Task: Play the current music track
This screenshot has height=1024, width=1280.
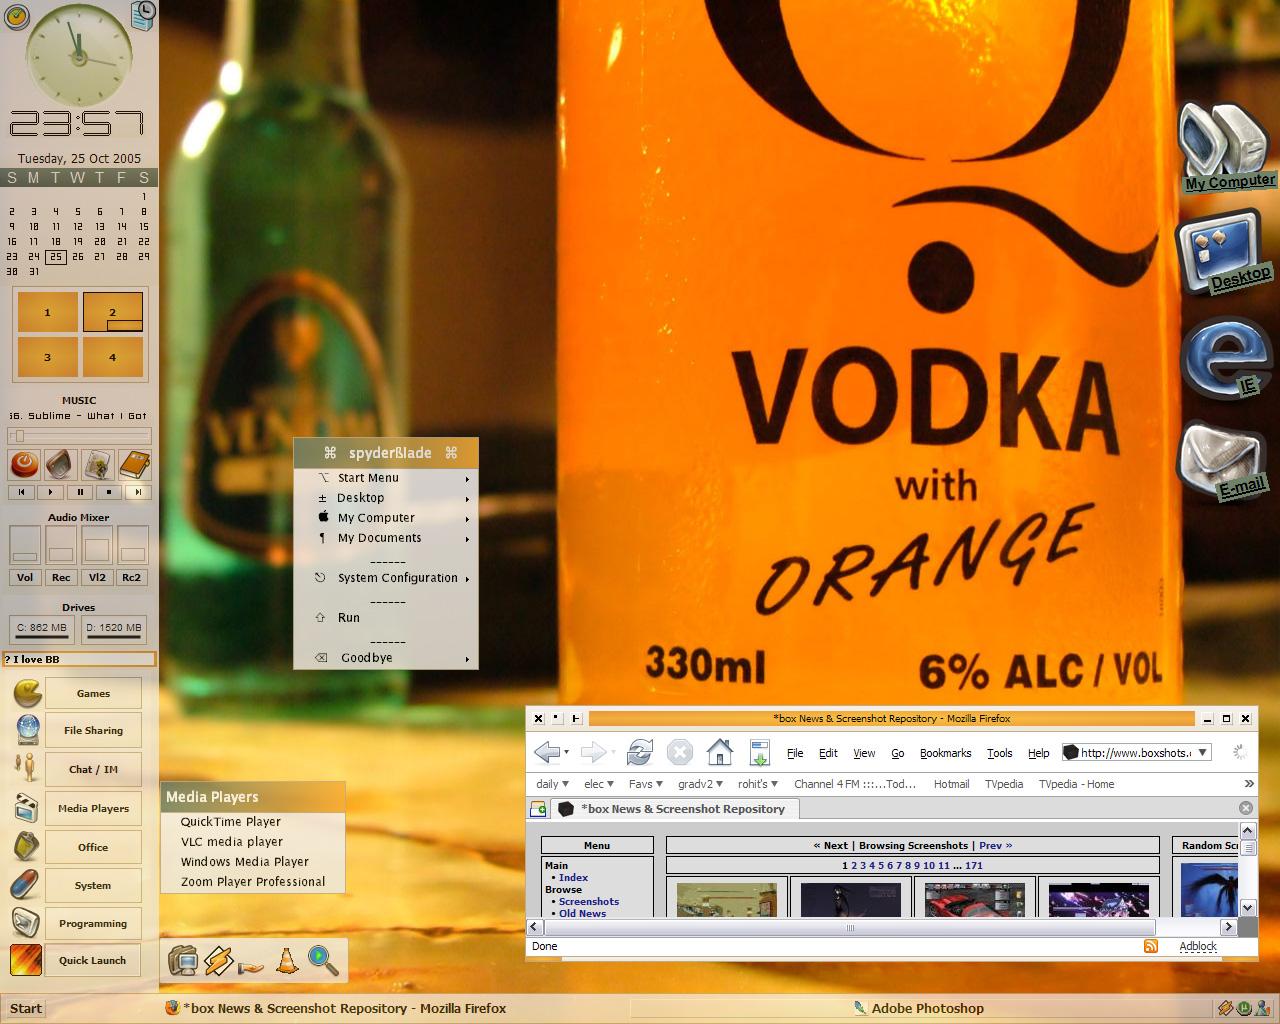Action: pos(51,492)
